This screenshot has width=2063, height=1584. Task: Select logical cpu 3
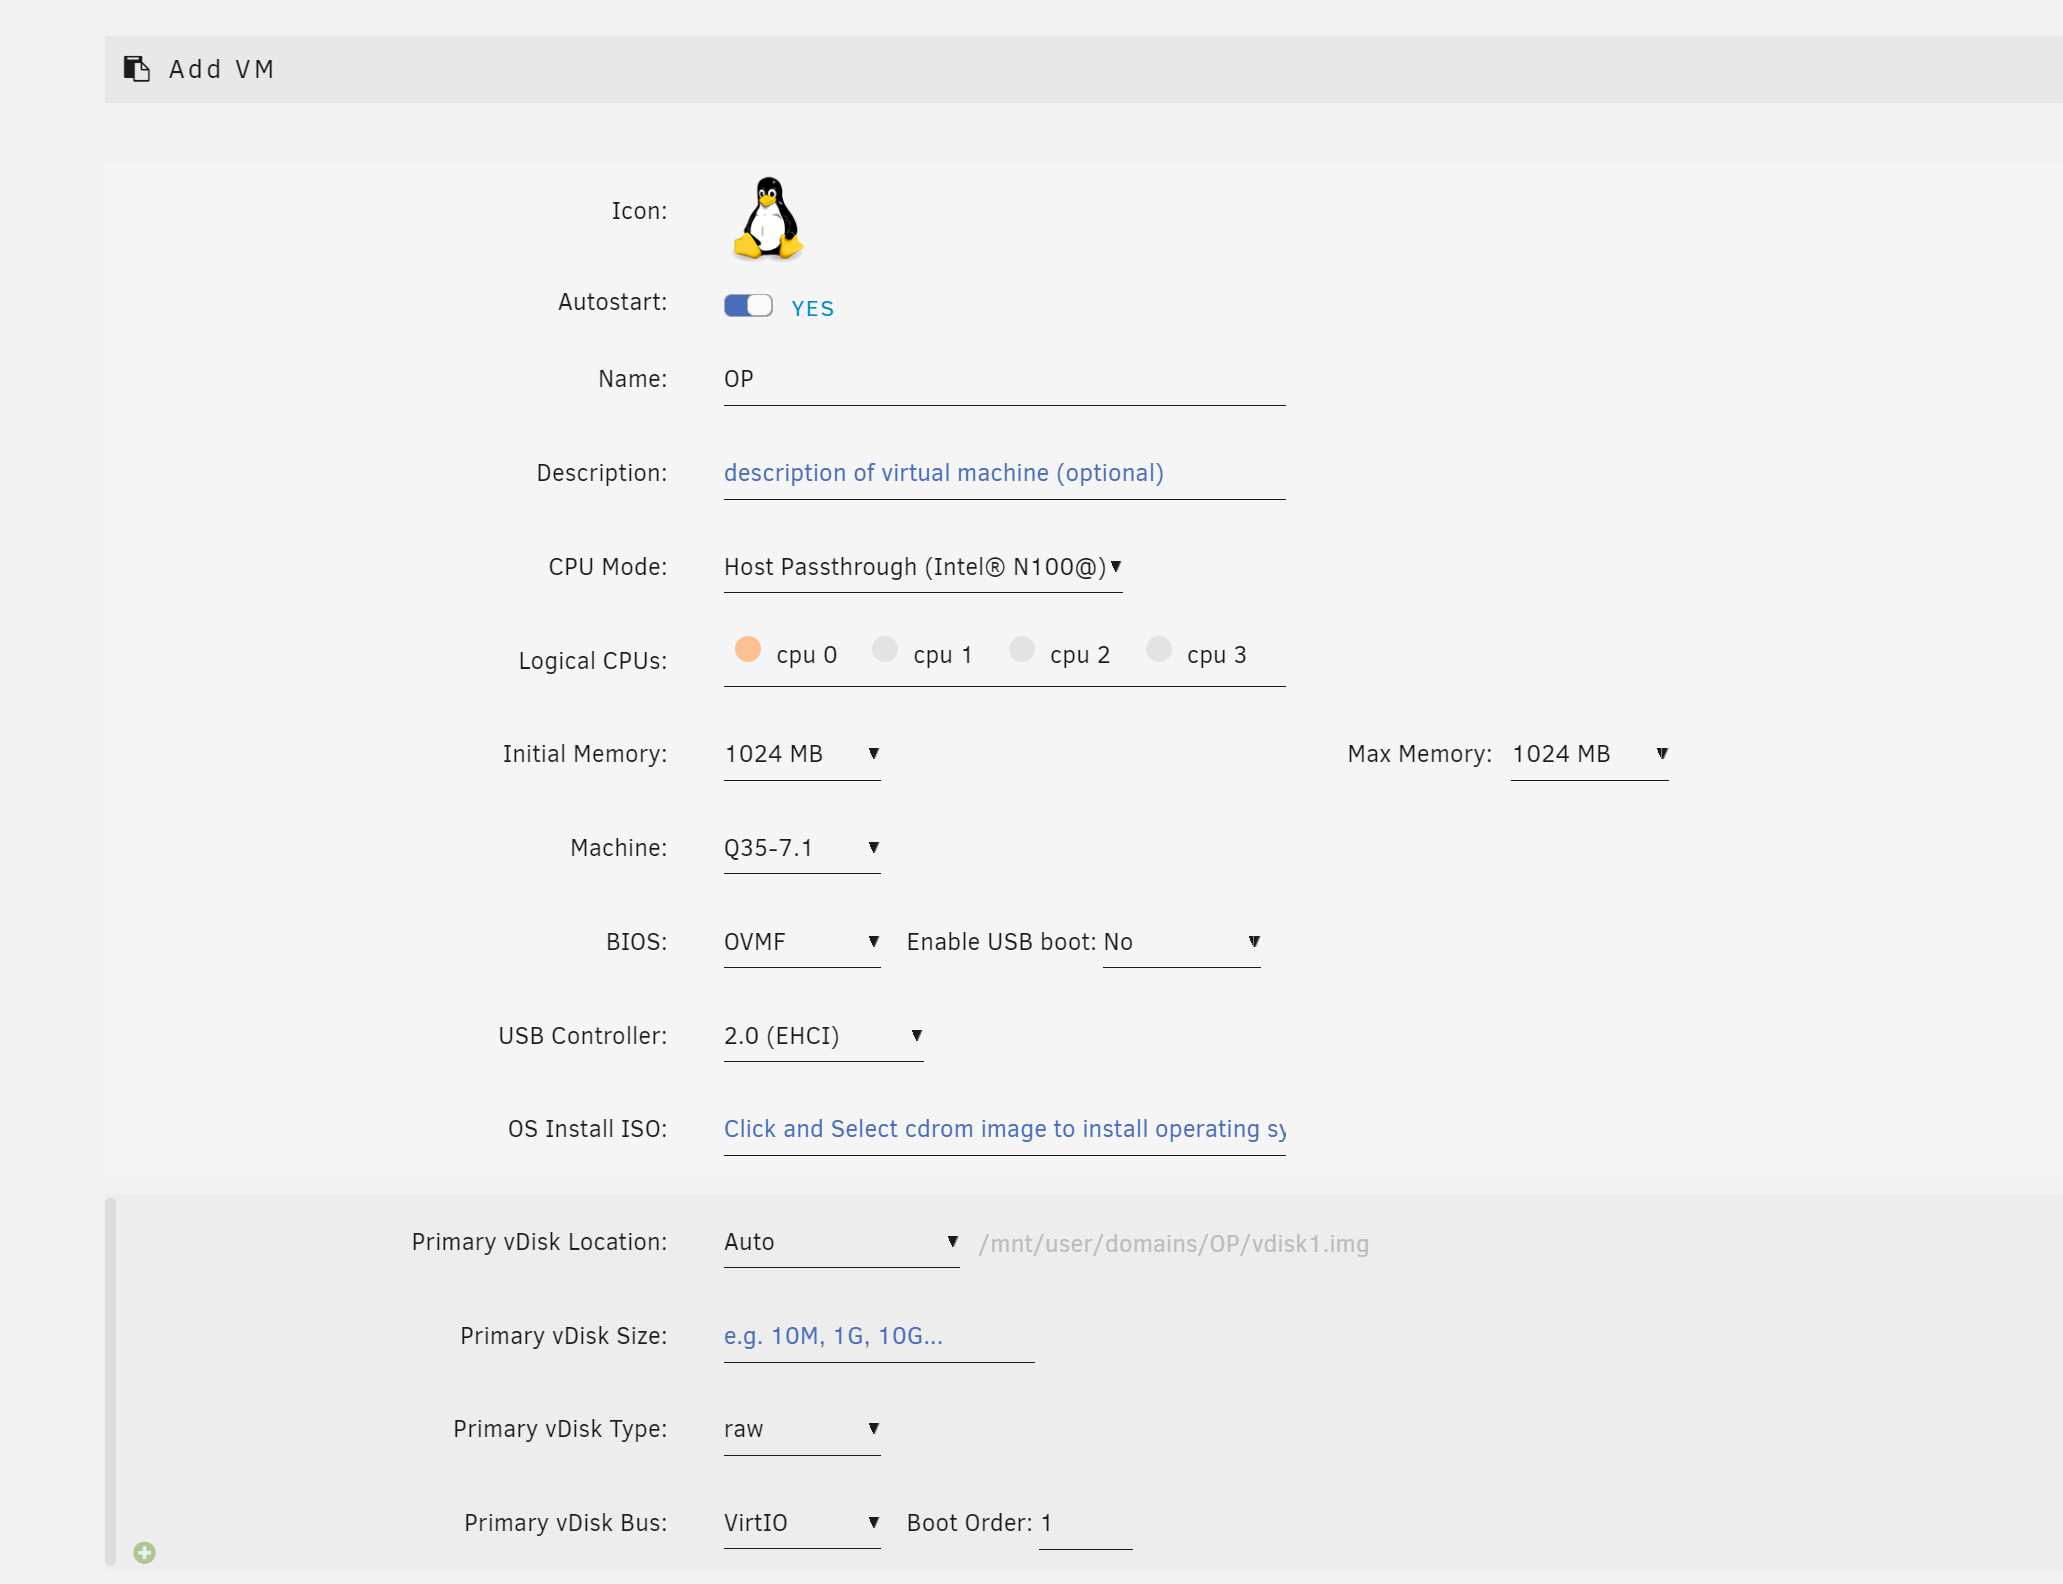tap(1159, 650)
